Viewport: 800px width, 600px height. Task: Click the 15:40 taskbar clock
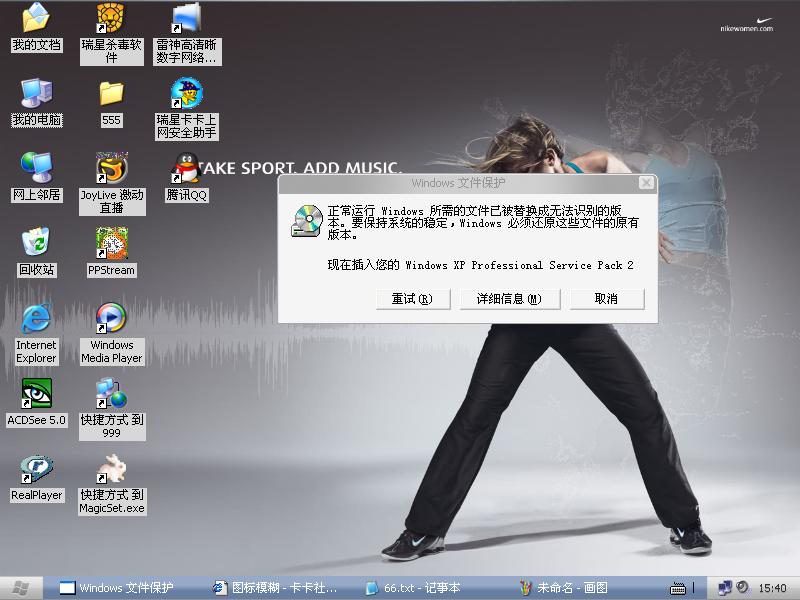pos(772,588)
